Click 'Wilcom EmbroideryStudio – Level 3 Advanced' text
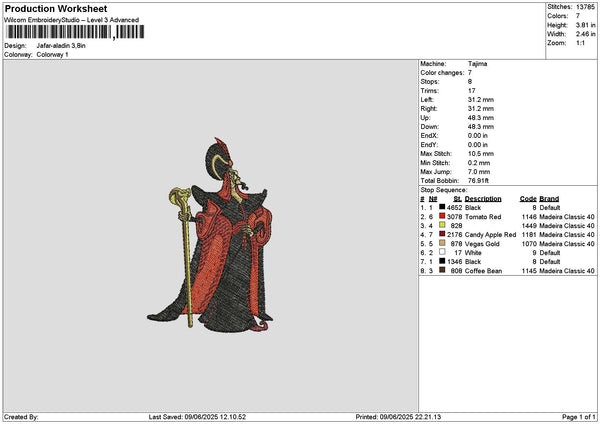The image size is (600, 424). tap(72, 20)
